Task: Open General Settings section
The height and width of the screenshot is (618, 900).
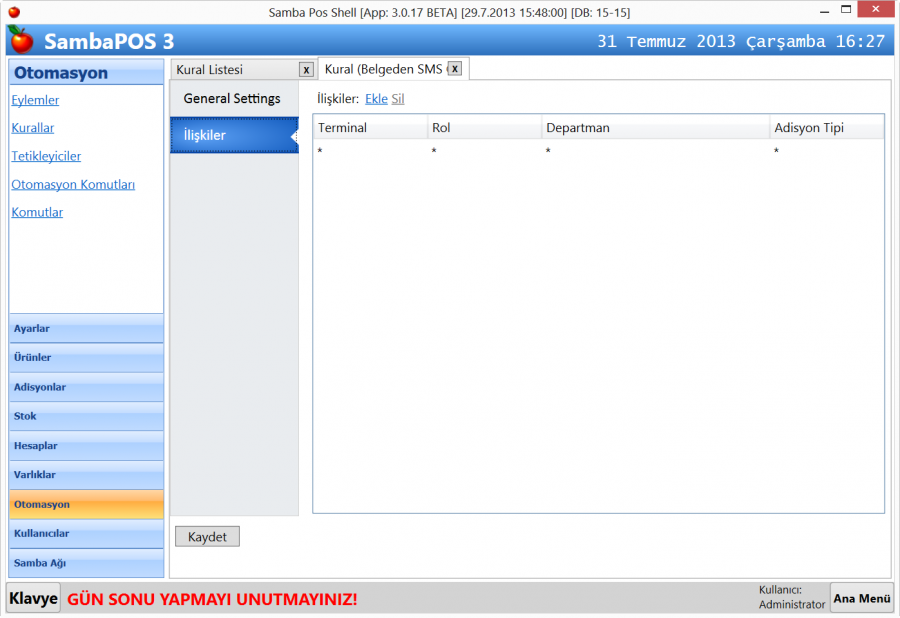Action: (x=232, y=99)
